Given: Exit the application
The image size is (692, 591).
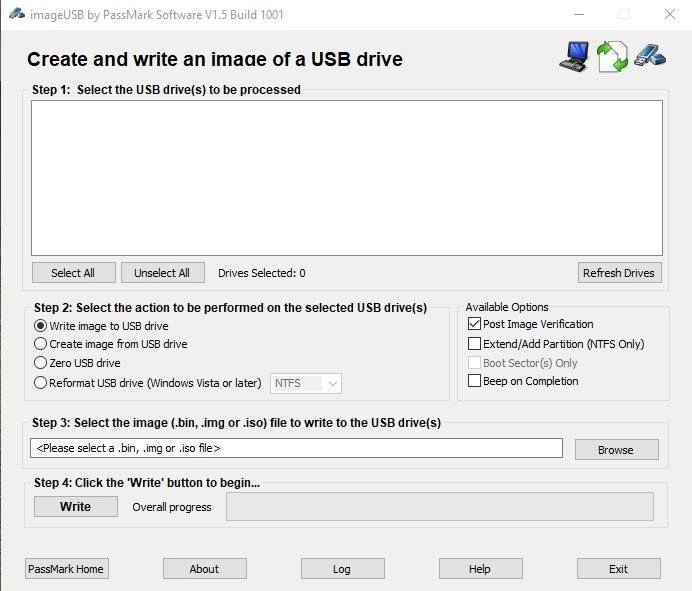Looking at the screenshot, I should click(619, 568).
